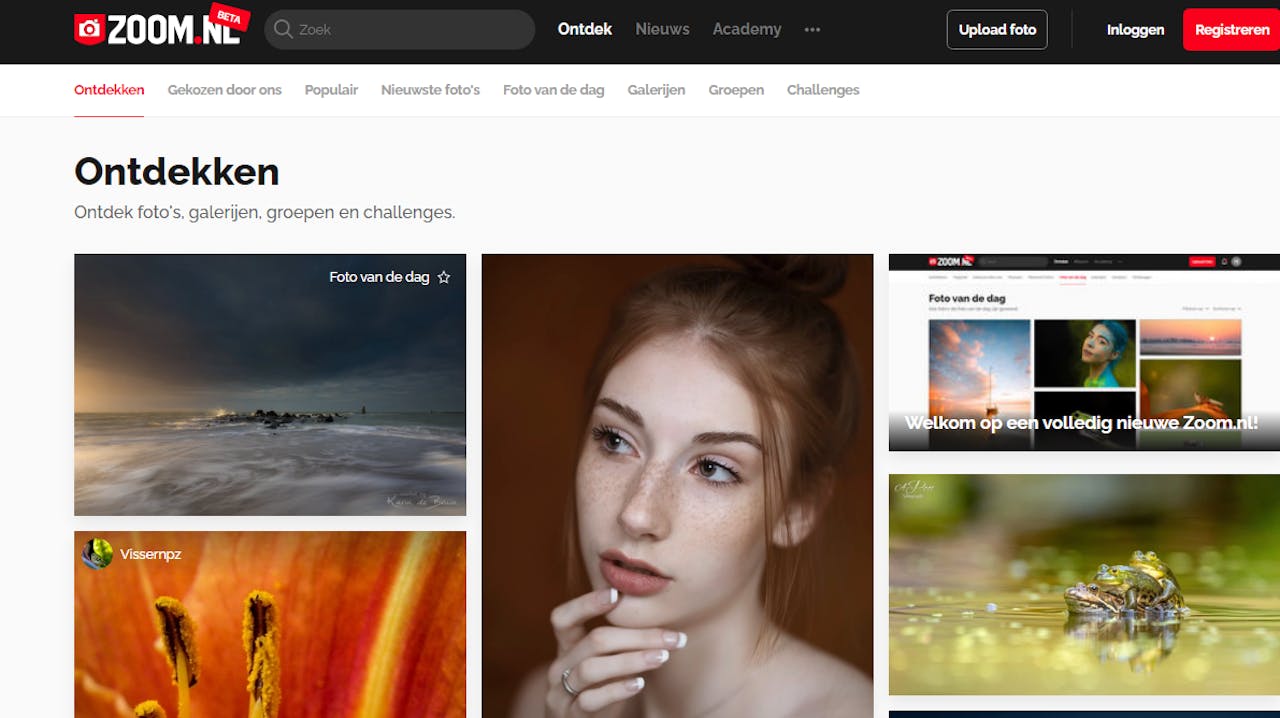Open Vissernpz profile avatar

point(97,554)
